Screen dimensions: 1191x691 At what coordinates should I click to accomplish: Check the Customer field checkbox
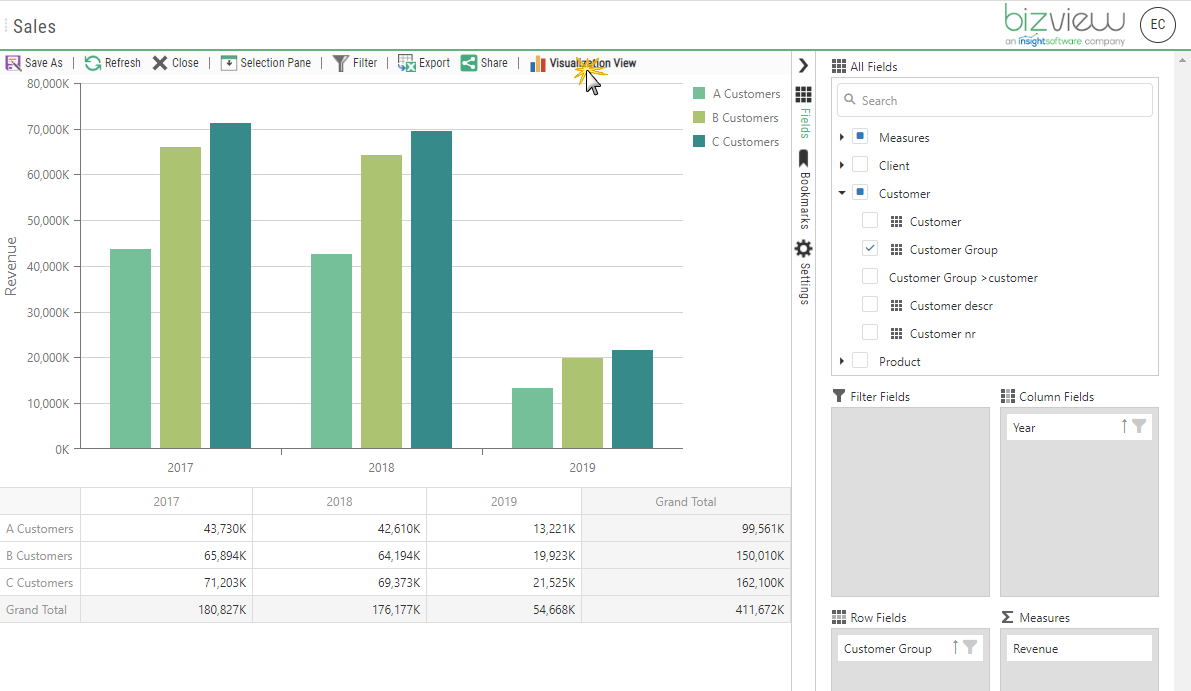[x=869, y=221]
